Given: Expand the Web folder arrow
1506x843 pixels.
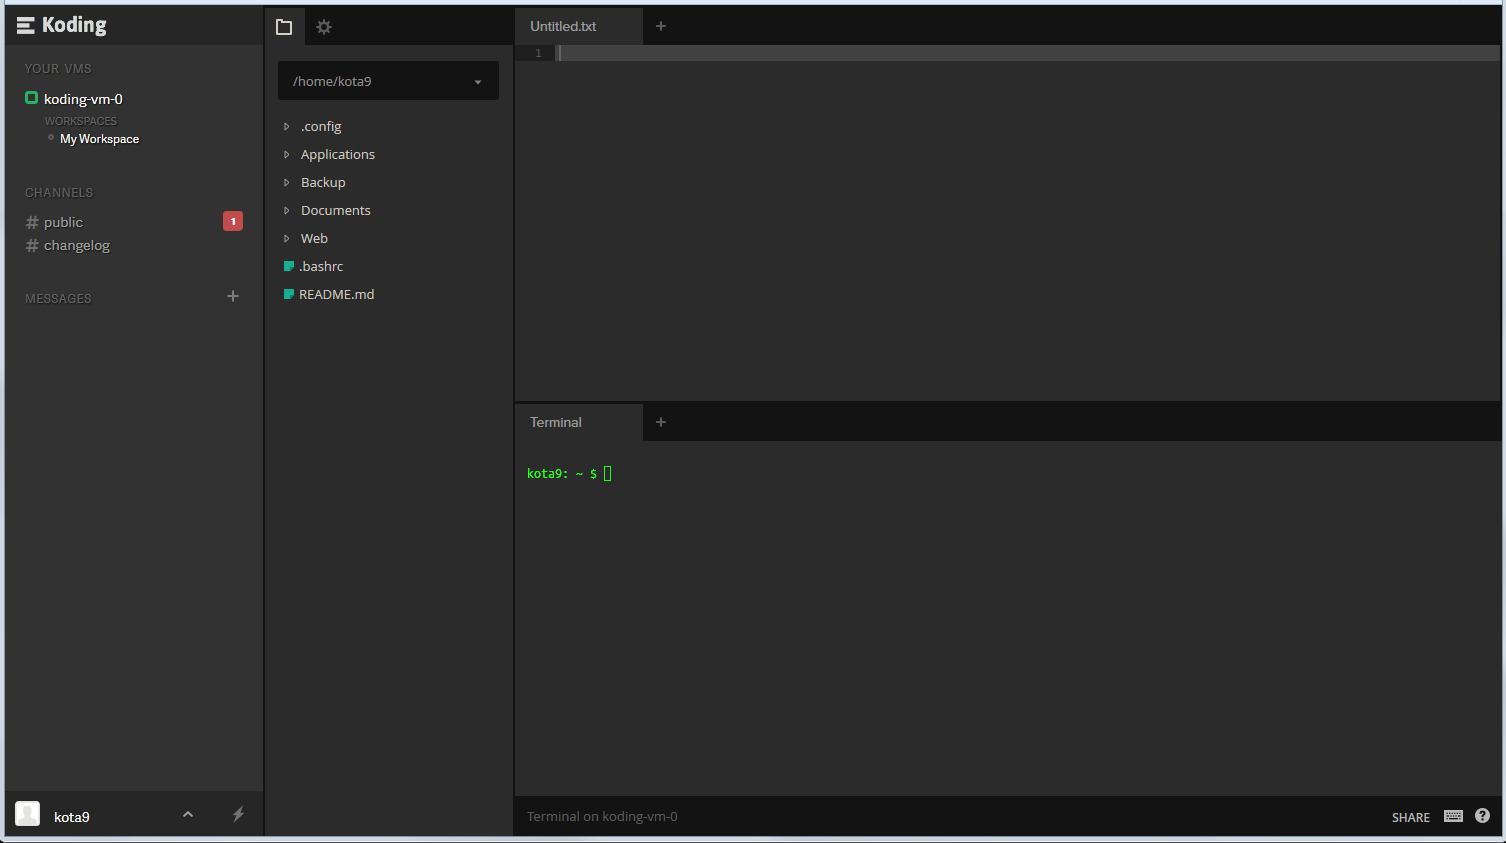Looking at the screenshot, I should [x=287, y=238].
